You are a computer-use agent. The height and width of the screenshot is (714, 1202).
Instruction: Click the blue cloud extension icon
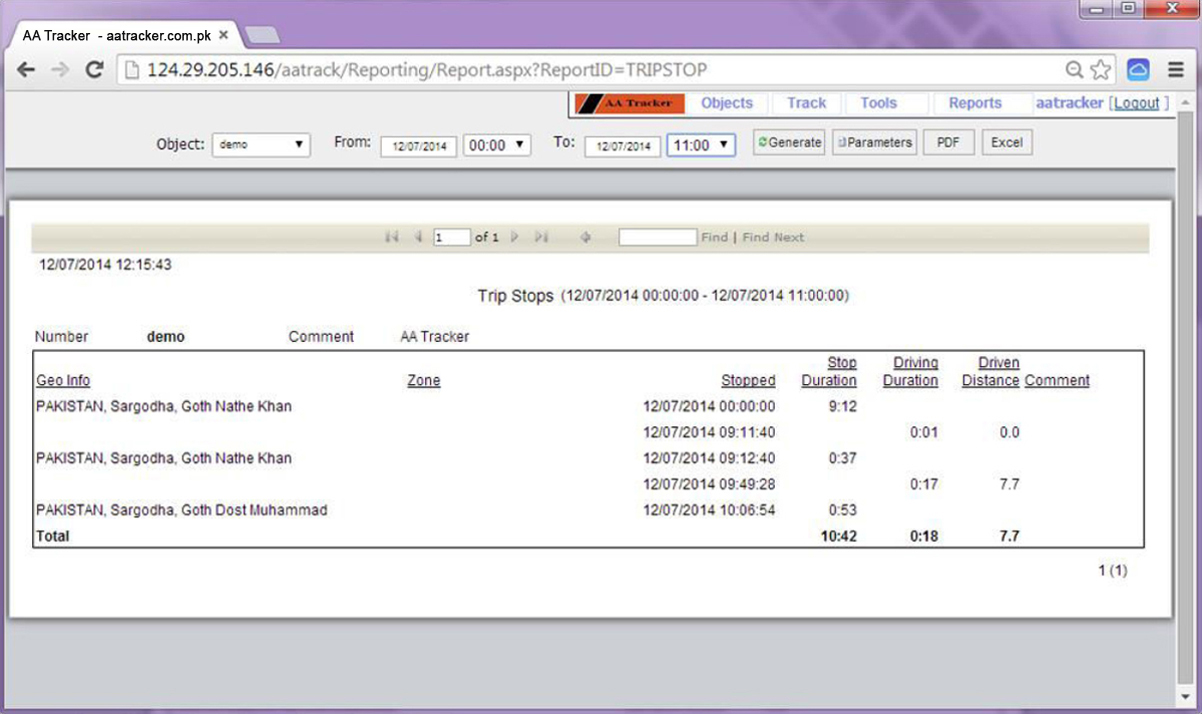(x=1138, y=70)
